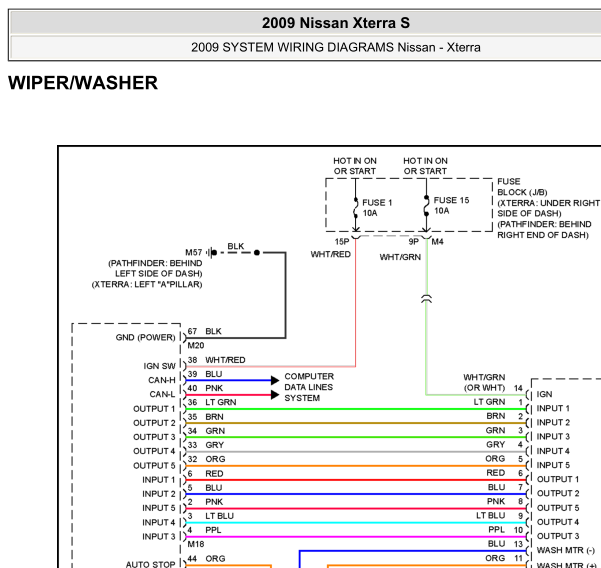Image resolution: width=601 pixels, height=568 pixels.
Task: Click the M57 ground symbol
Action: [212, 253]
